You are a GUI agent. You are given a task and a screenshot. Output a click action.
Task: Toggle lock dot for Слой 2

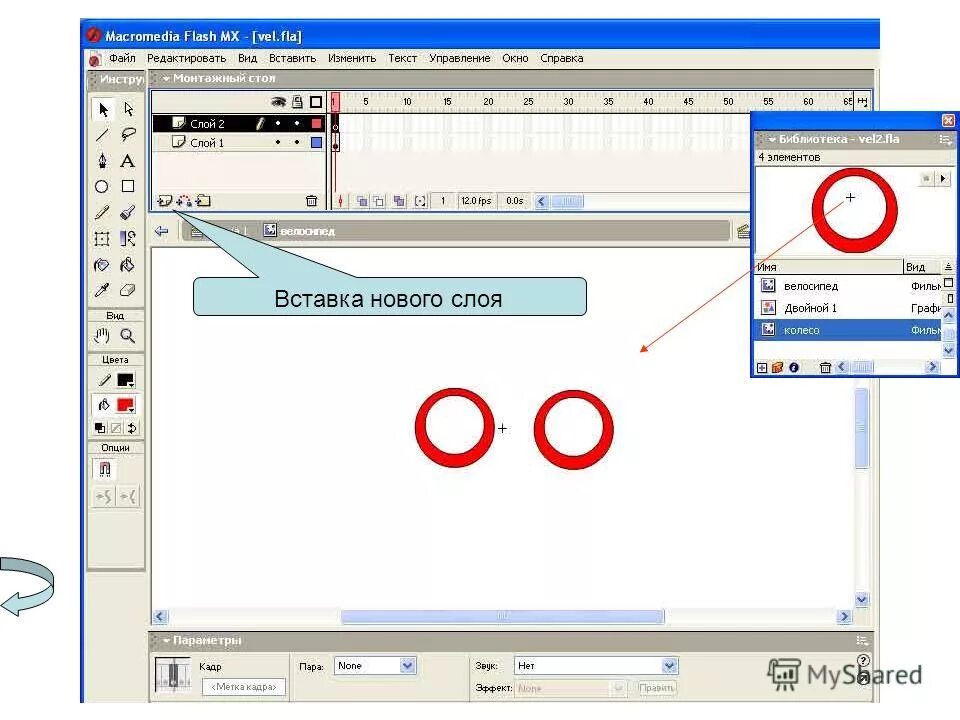pos(297,124)
